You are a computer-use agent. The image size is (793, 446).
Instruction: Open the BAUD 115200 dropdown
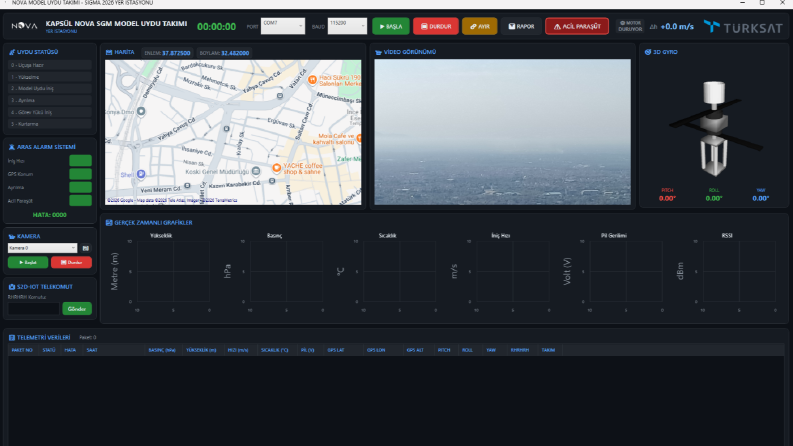(347, 26)
